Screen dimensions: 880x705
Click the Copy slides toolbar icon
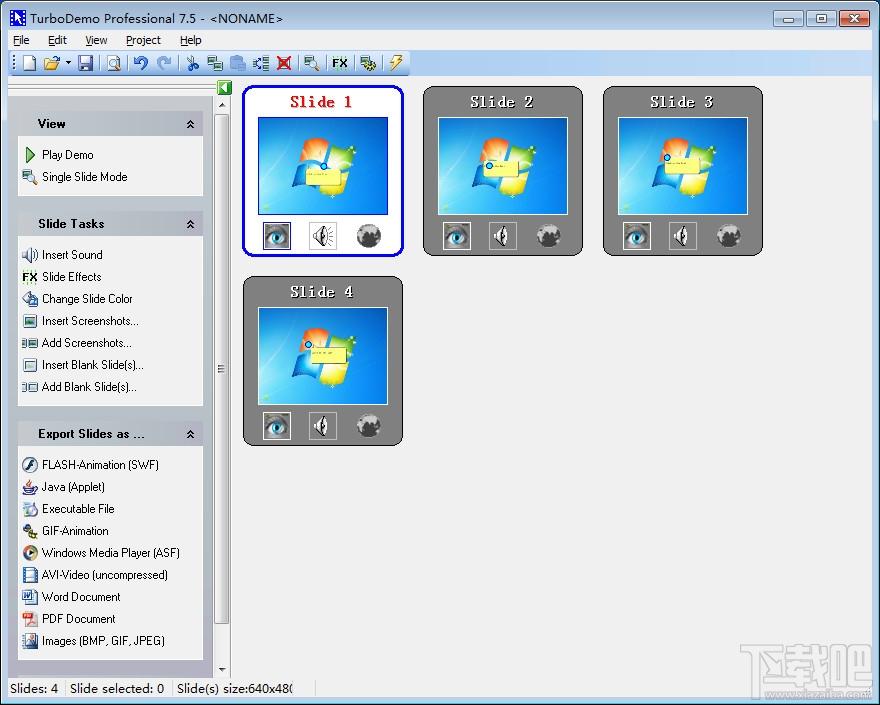coord(215,63)
